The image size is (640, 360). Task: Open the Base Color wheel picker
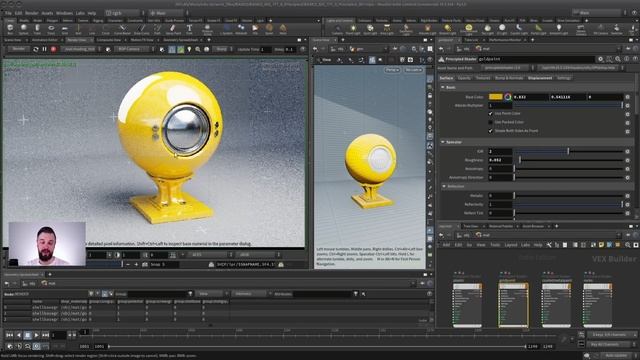(x=507, y=97)
